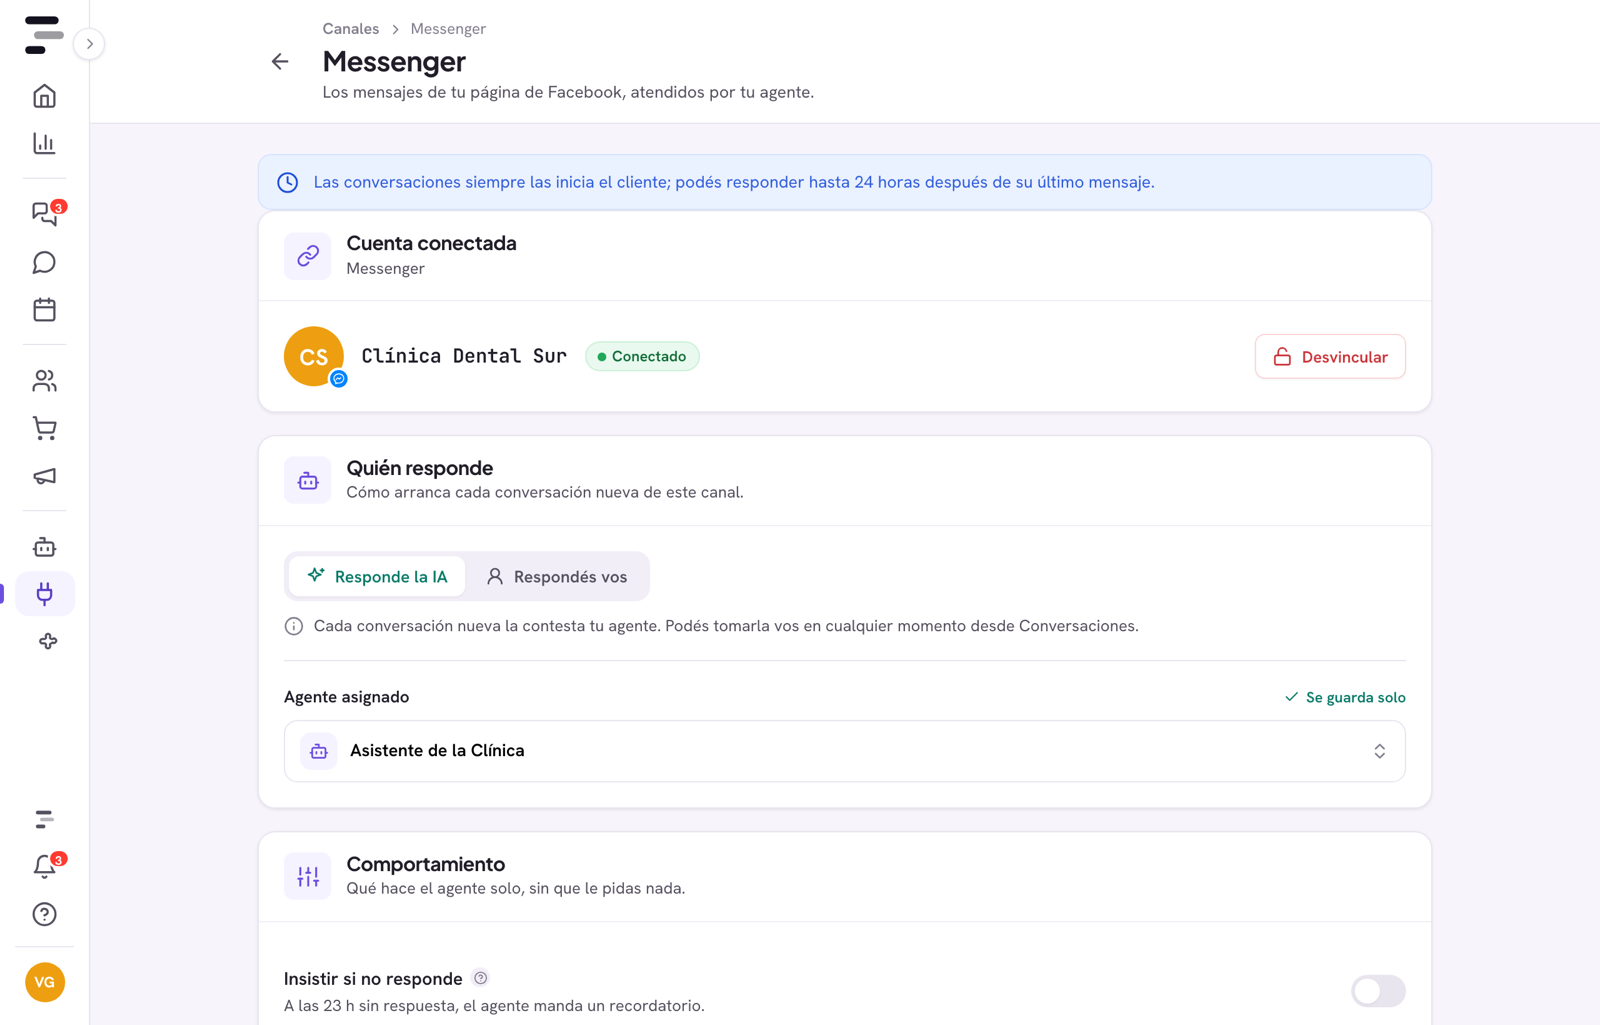Switch to Respondés vos tab
Image resolution: width=1600 pixels, height=1025 pixels.
[557, 577]
